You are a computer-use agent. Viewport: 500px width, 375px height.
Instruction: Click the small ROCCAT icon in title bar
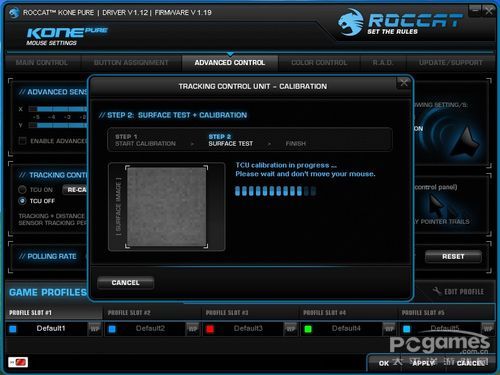click(14, 13)
